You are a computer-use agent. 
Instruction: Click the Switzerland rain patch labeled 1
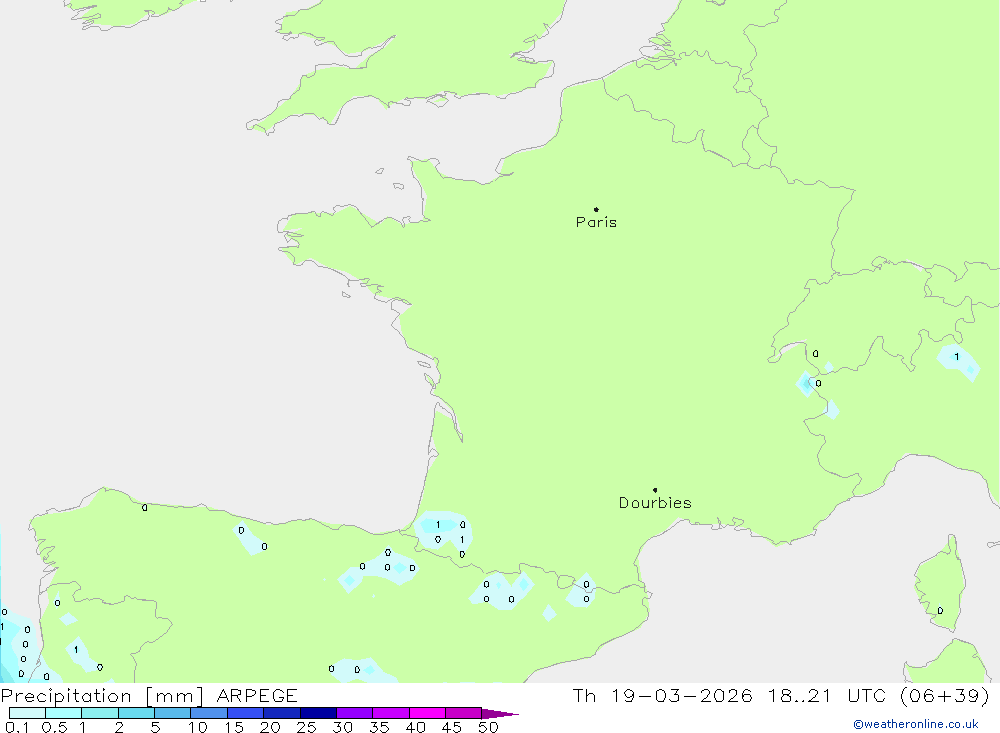(x=958, y=361)
